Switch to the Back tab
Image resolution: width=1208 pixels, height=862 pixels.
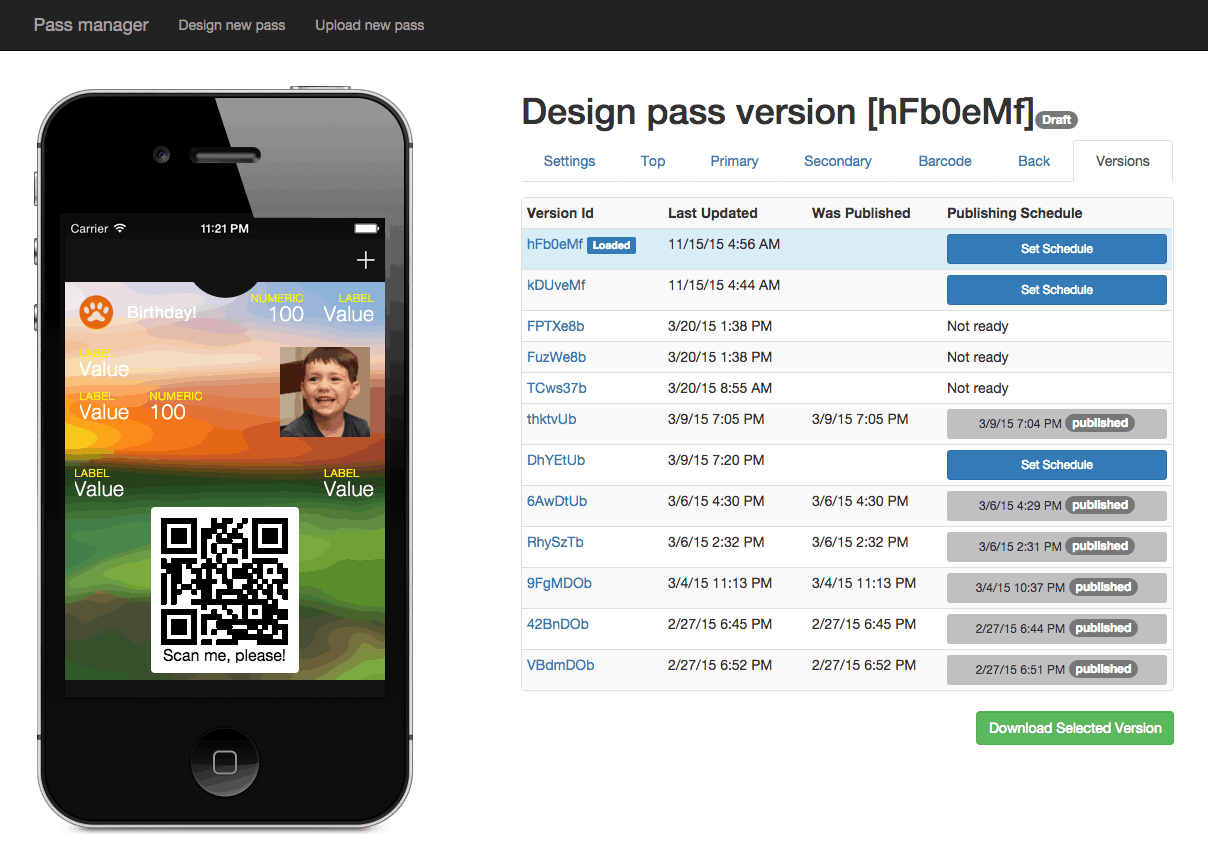[1034, 161]
